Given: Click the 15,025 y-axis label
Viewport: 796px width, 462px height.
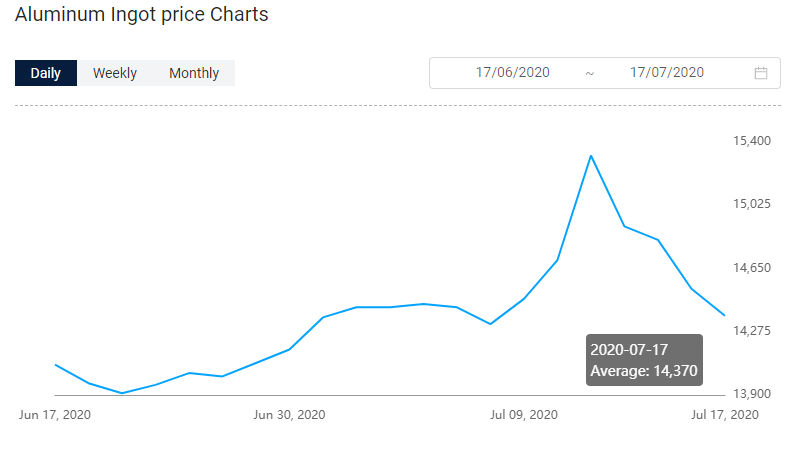Looking at the screenshot, I should (752, 204).
